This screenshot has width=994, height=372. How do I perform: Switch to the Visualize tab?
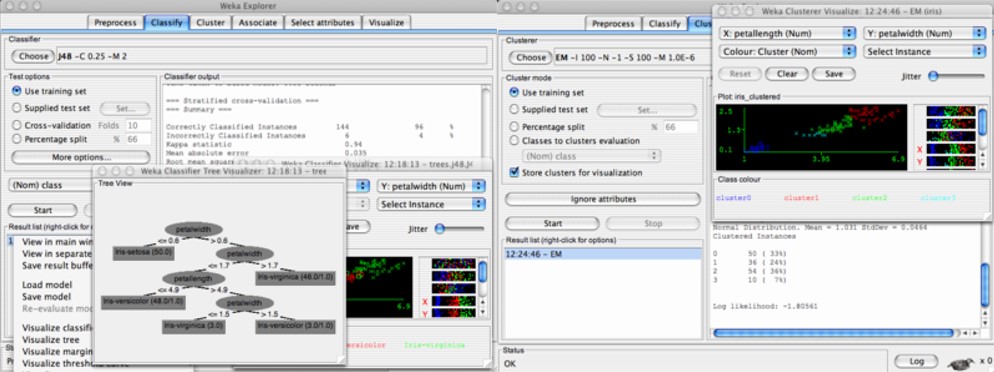pos(386,22)
